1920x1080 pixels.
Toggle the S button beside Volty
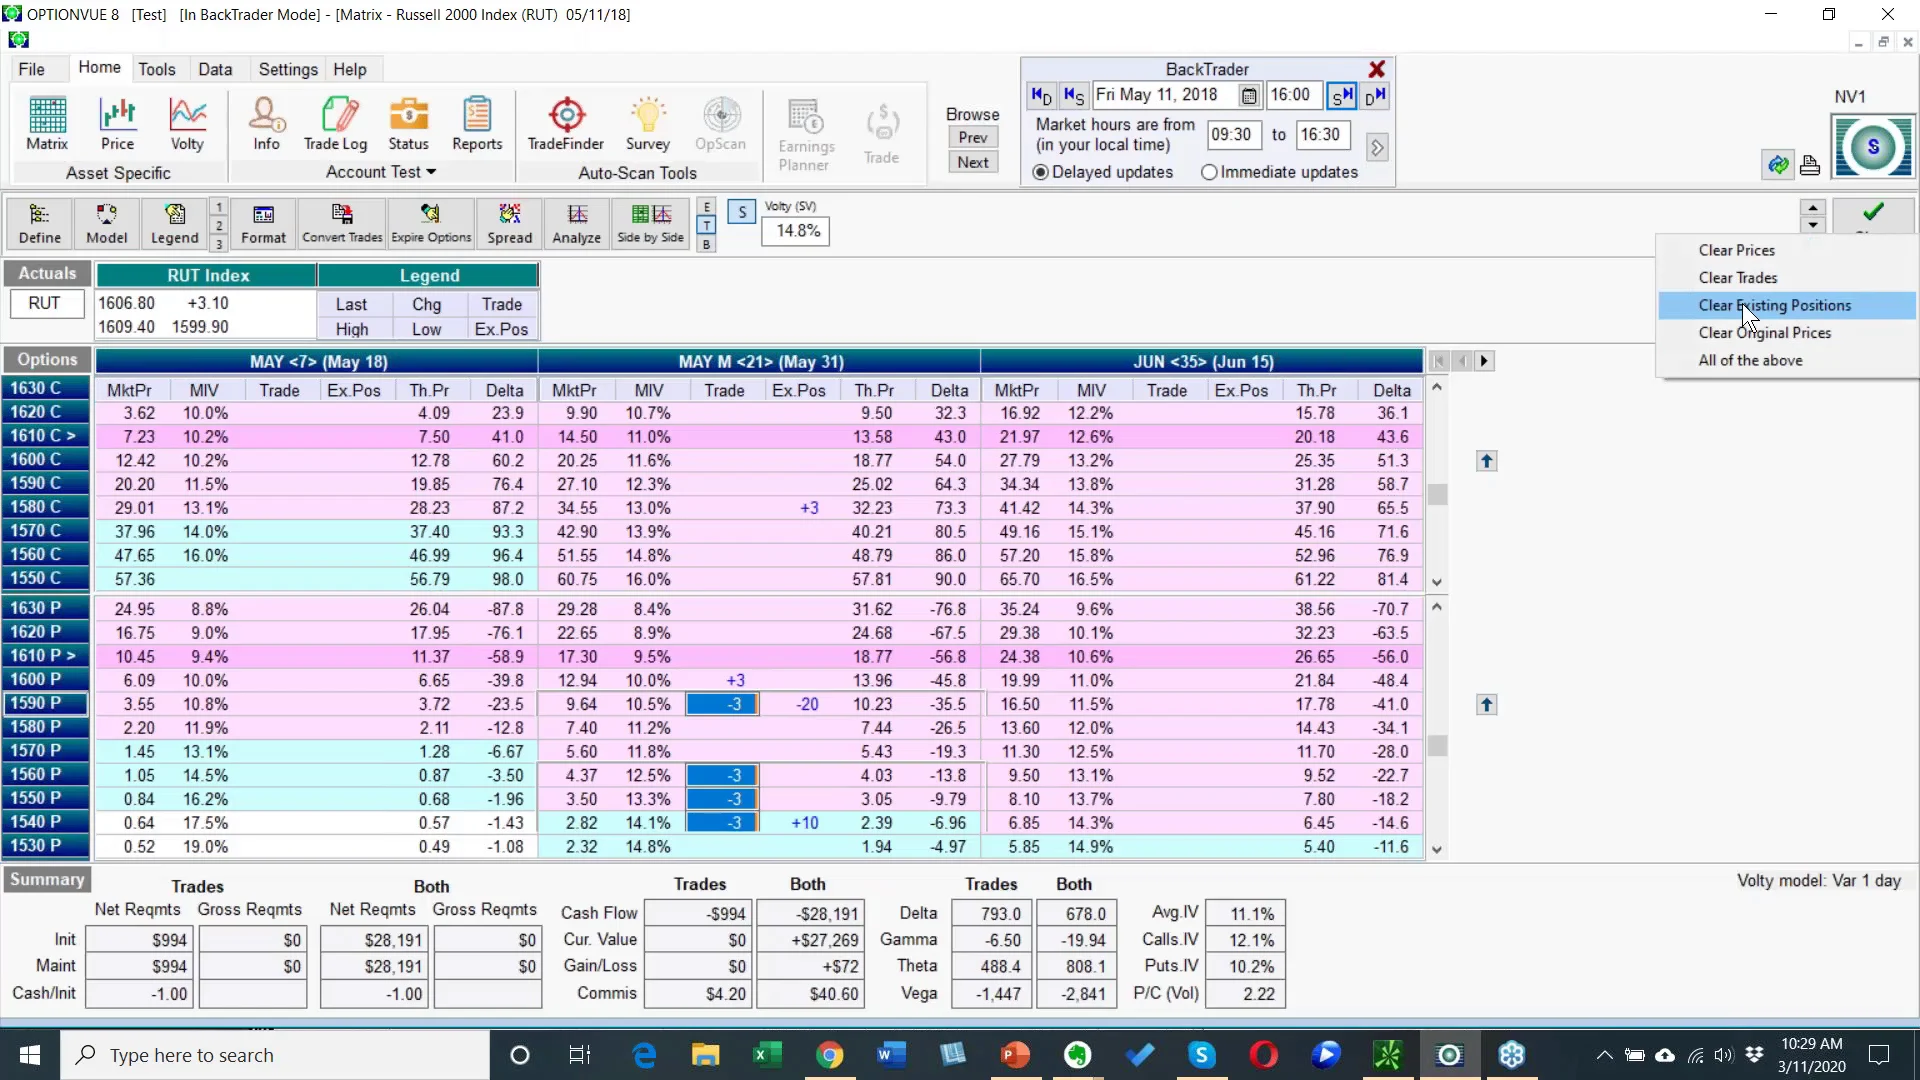pos(742,212)
